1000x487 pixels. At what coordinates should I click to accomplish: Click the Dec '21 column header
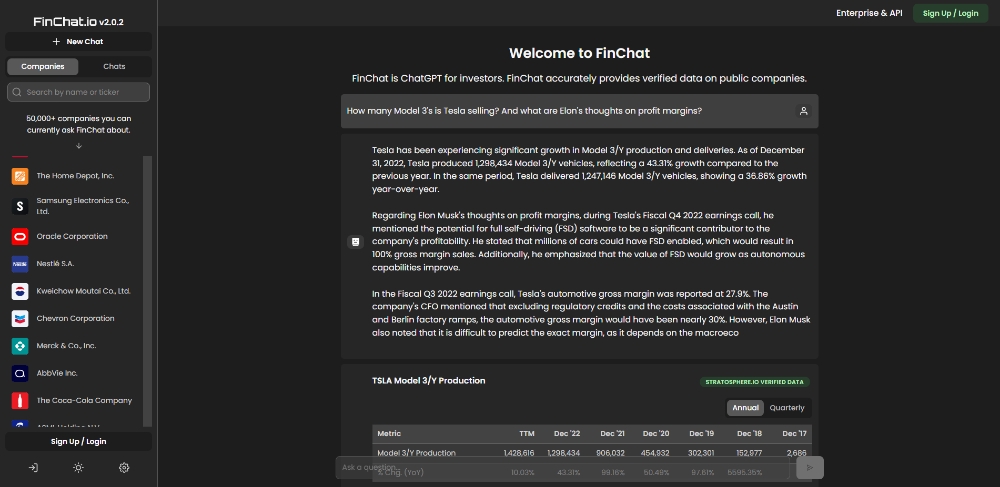(612, 433)
